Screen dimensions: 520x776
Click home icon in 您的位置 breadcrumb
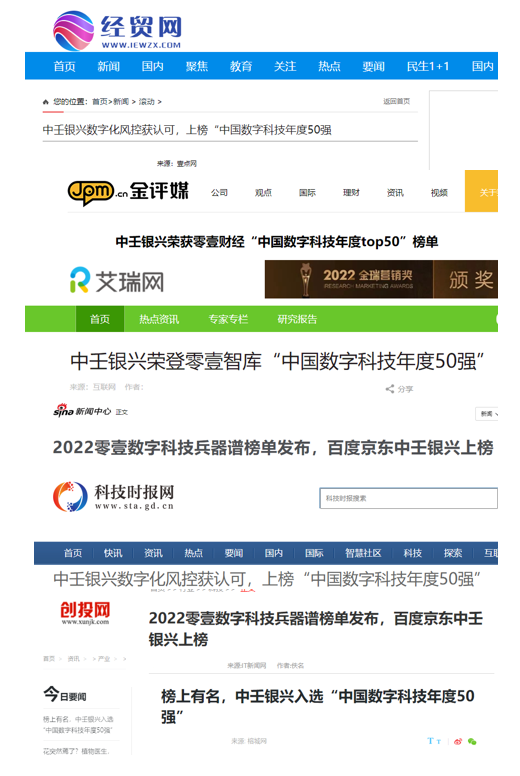pos(46,102)
